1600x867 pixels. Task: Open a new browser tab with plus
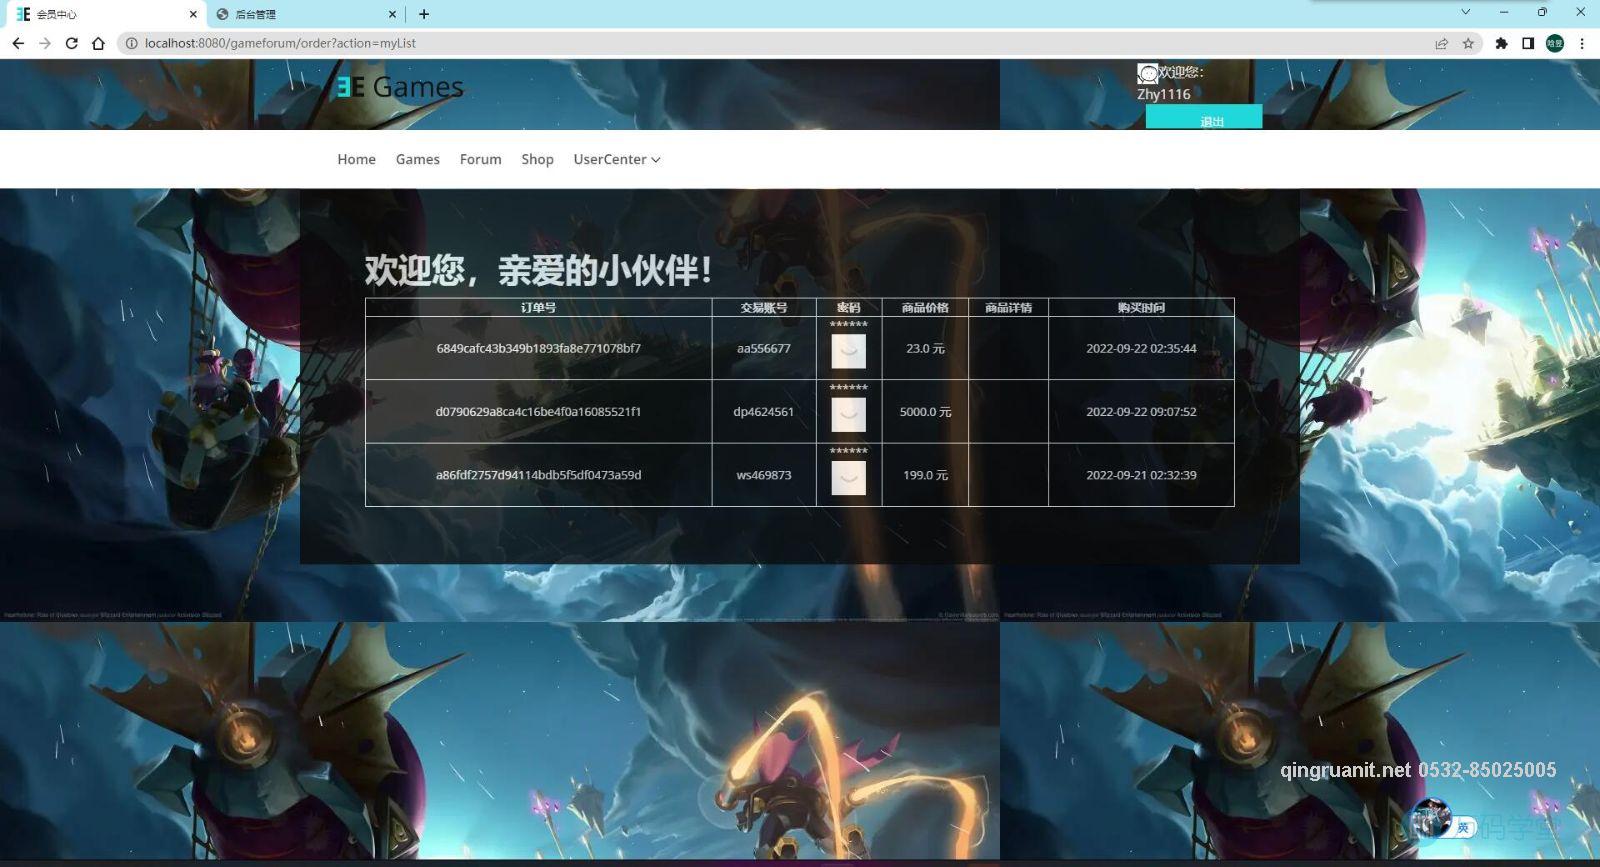(x=424, y=14)
